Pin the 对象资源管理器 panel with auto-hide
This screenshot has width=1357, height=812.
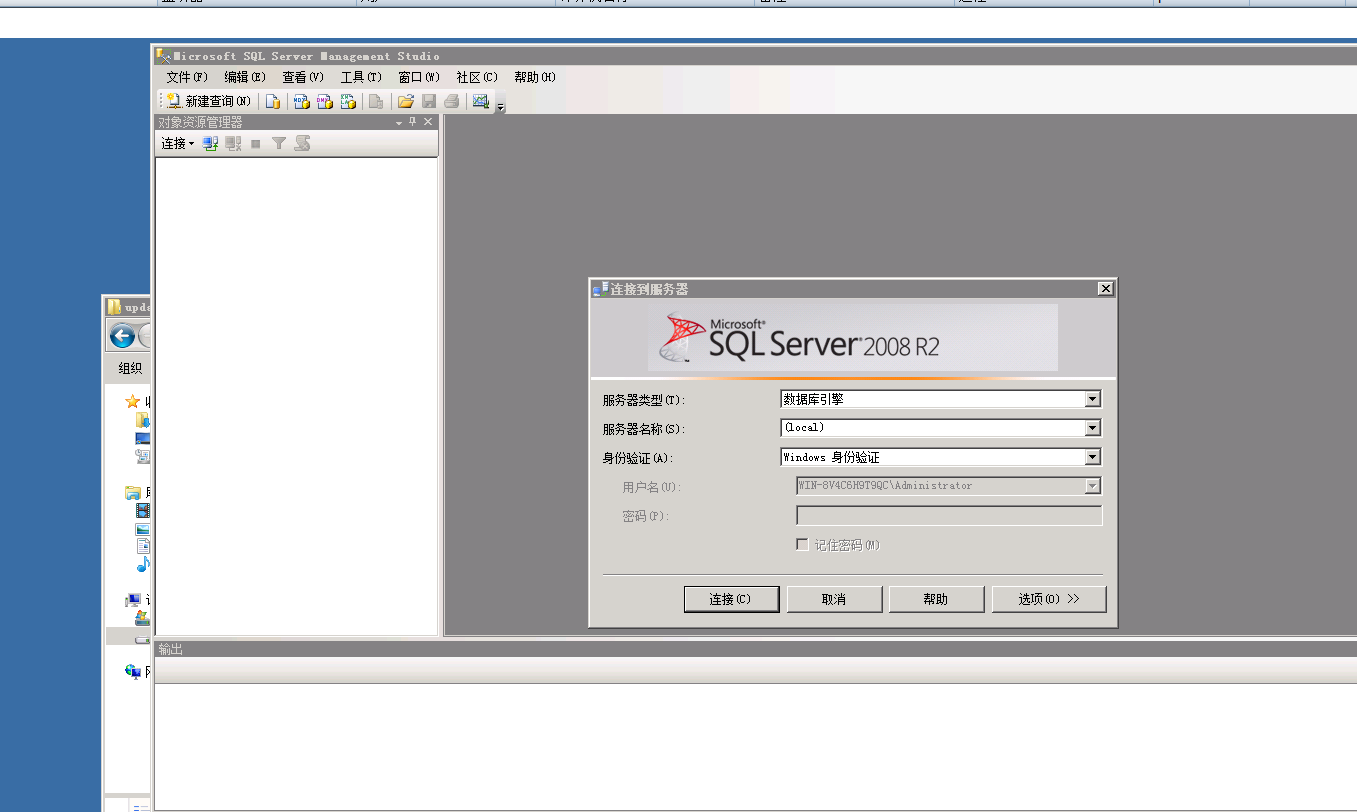(412, 122)
